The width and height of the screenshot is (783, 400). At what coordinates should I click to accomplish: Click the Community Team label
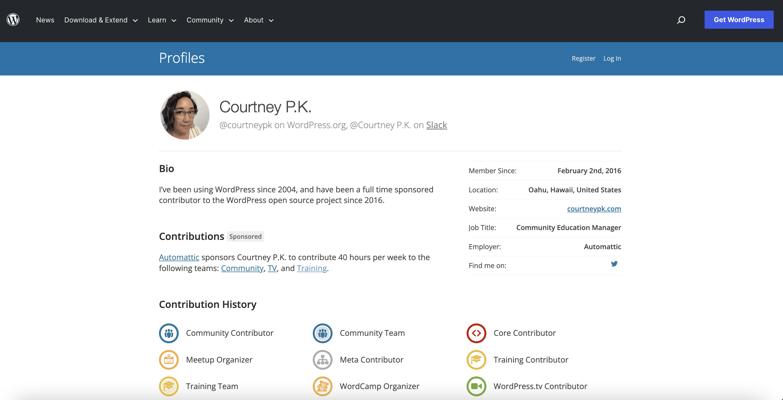point(373,333)
